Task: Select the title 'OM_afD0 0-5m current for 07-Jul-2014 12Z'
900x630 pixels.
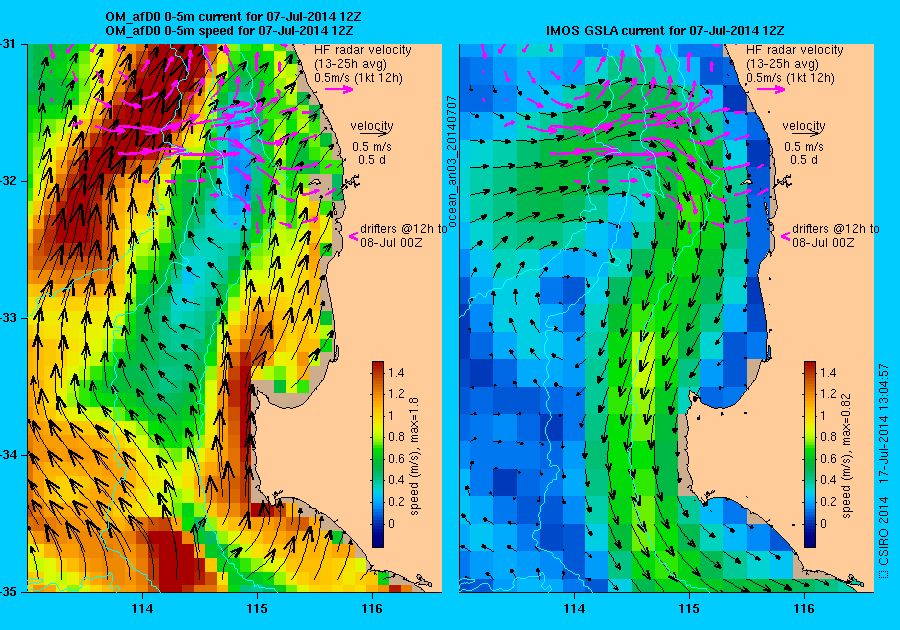Action: pos(234,17)
